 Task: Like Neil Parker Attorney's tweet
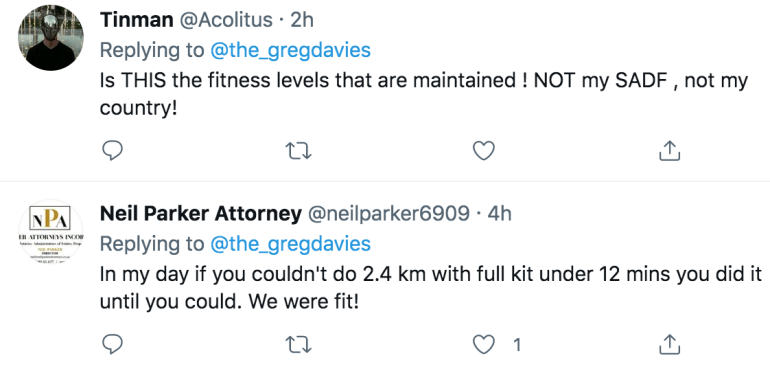tap(483, 344)
